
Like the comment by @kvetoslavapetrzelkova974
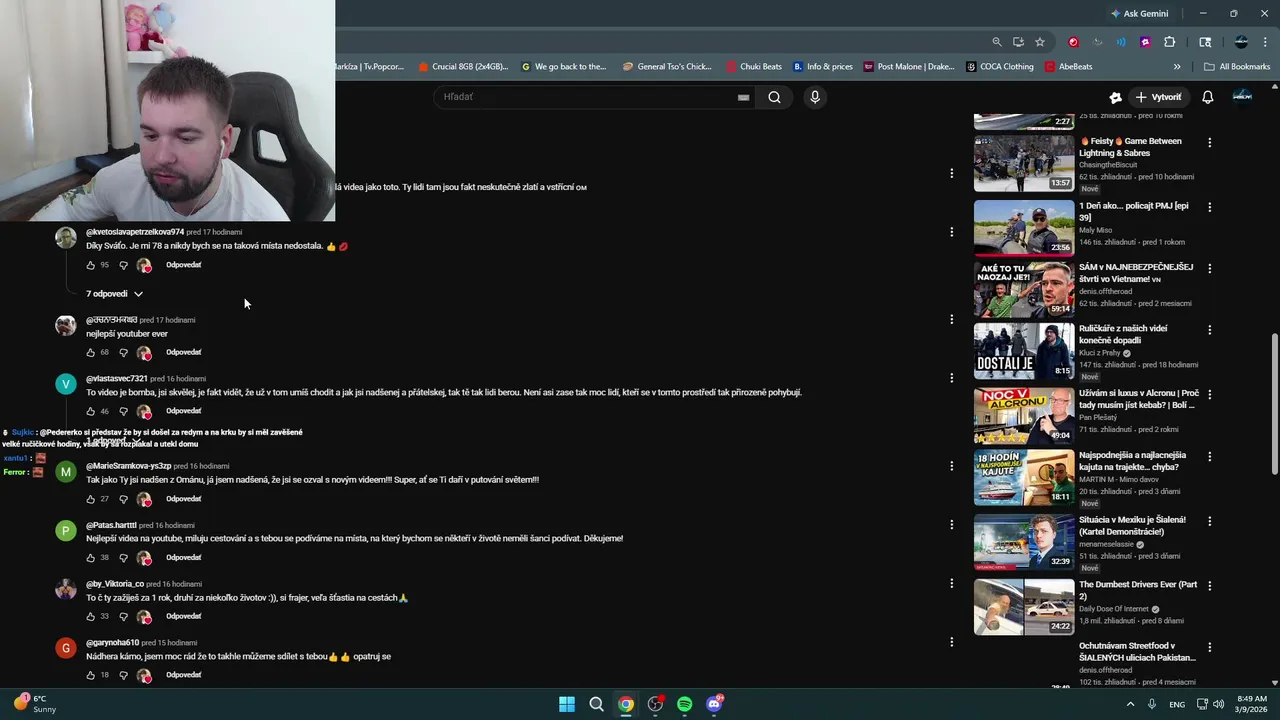[x=91, y=265]
